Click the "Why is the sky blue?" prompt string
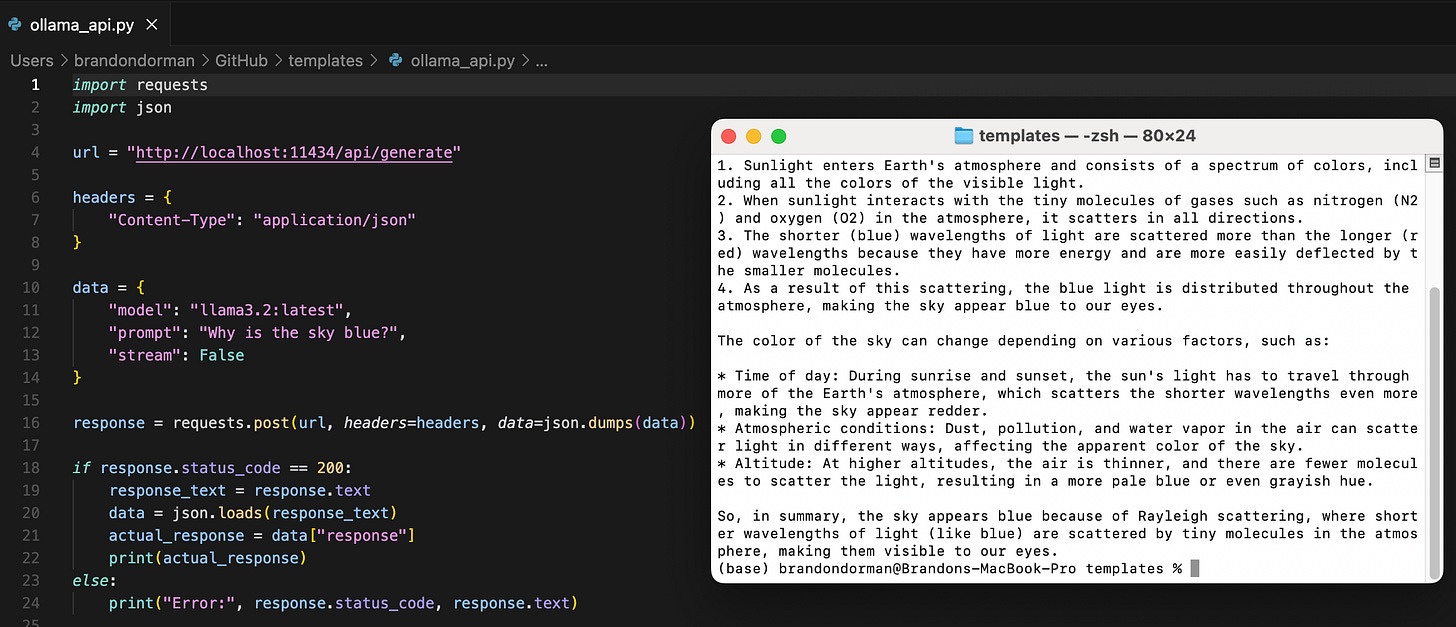 [x=298, y=333]
